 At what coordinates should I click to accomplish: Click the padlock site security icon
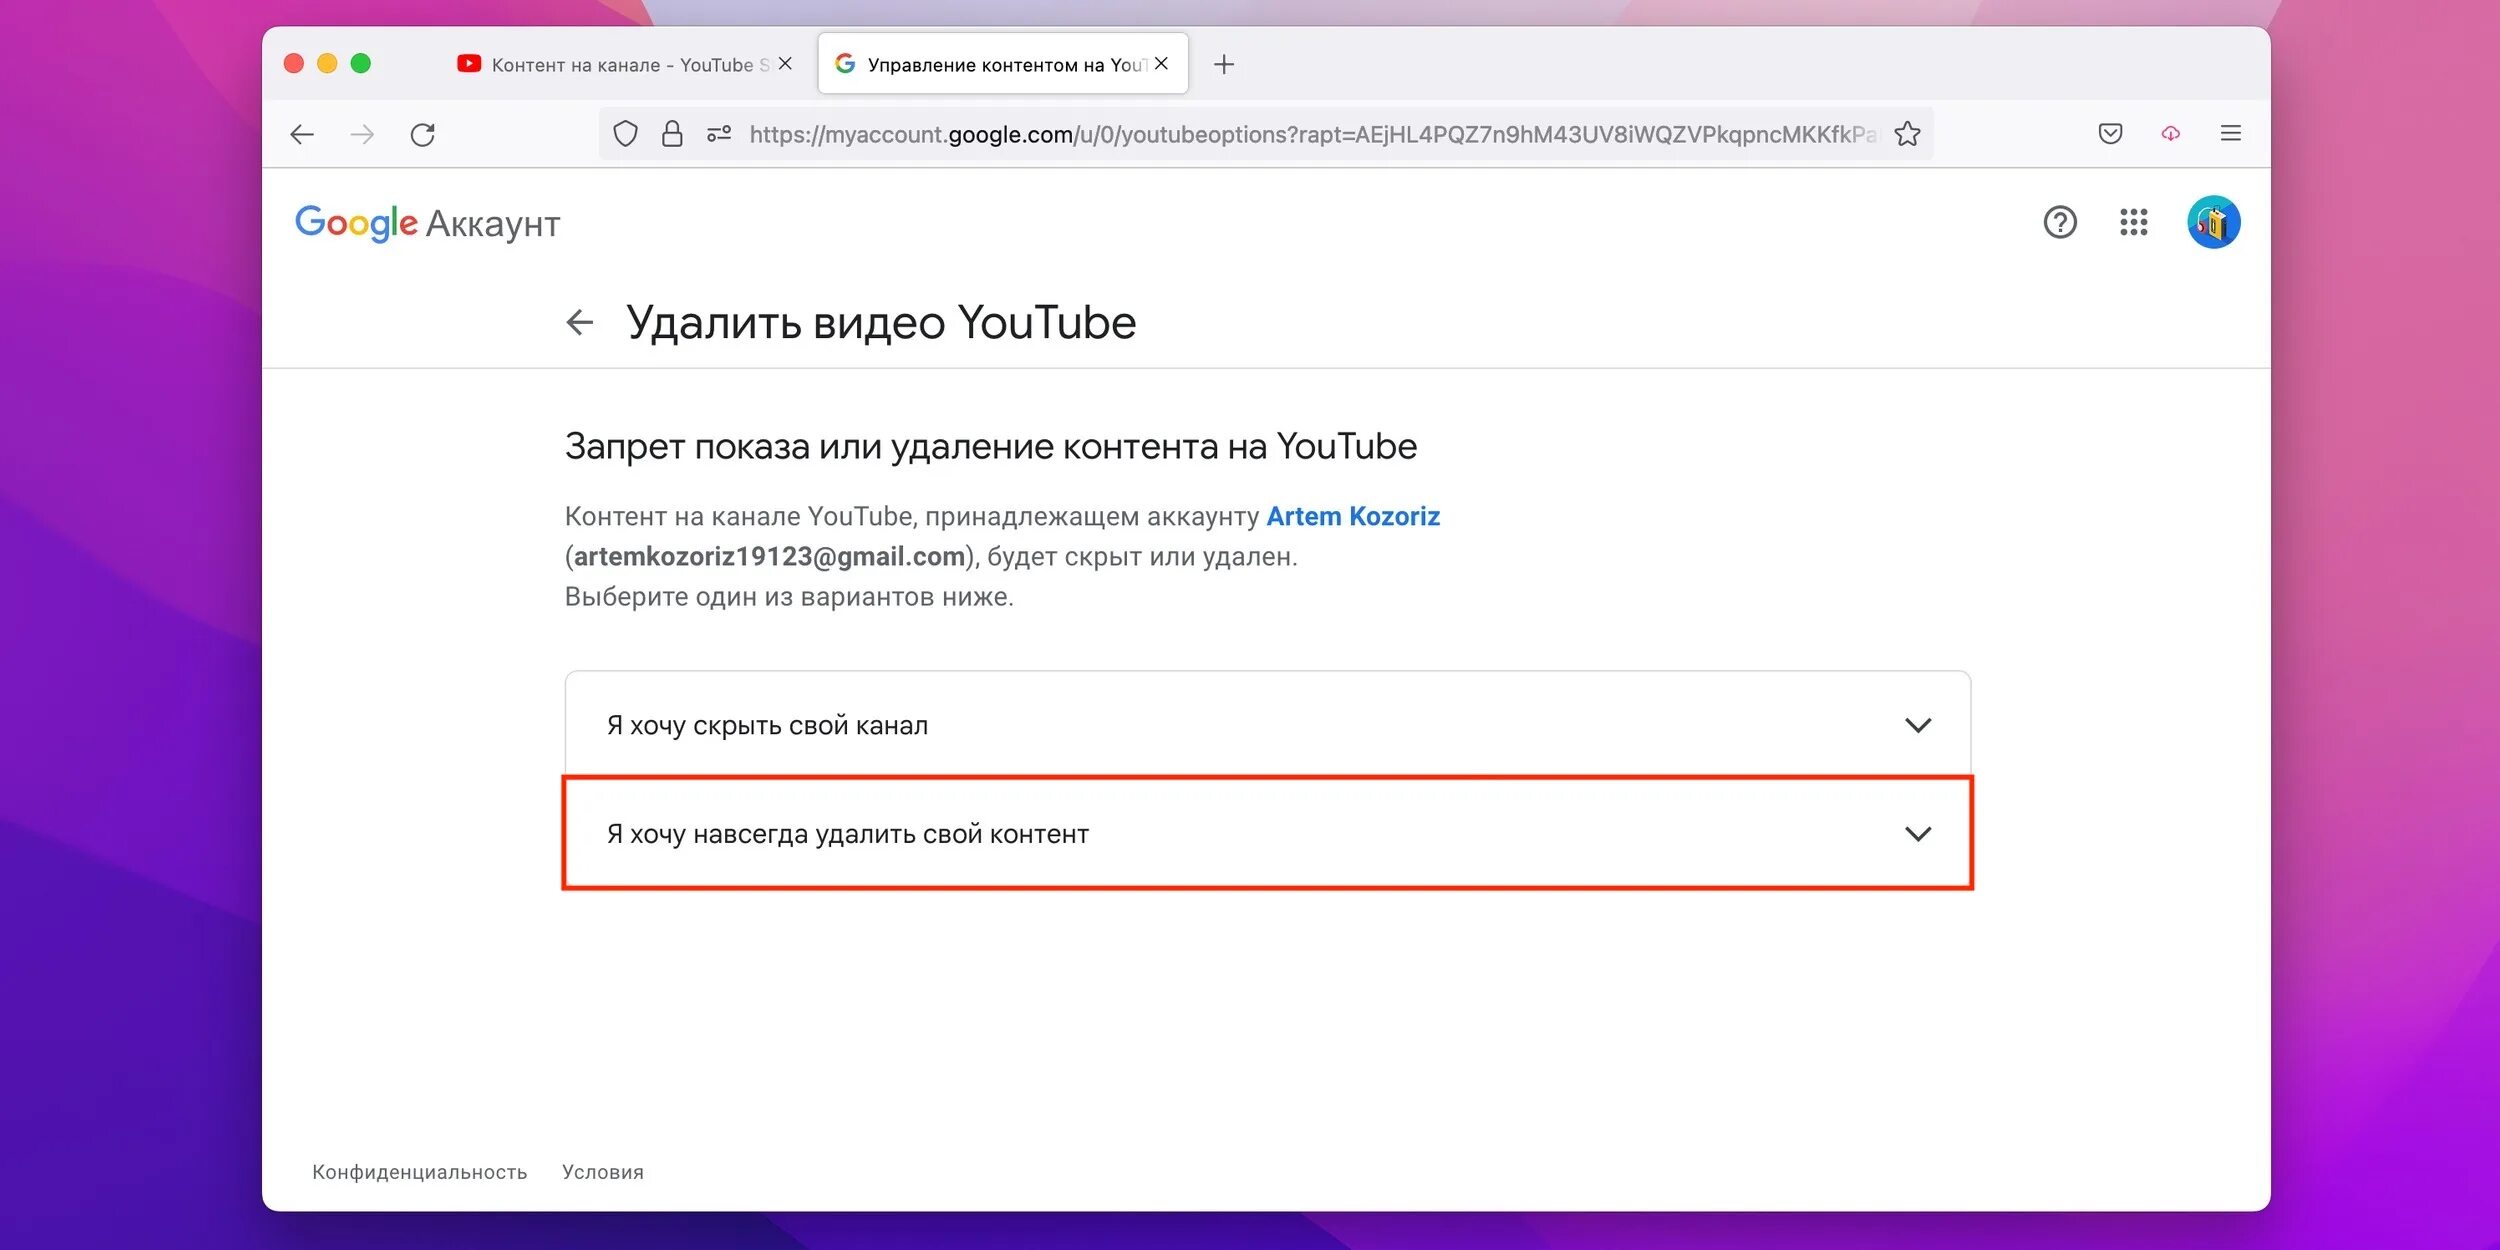(672, 134)
